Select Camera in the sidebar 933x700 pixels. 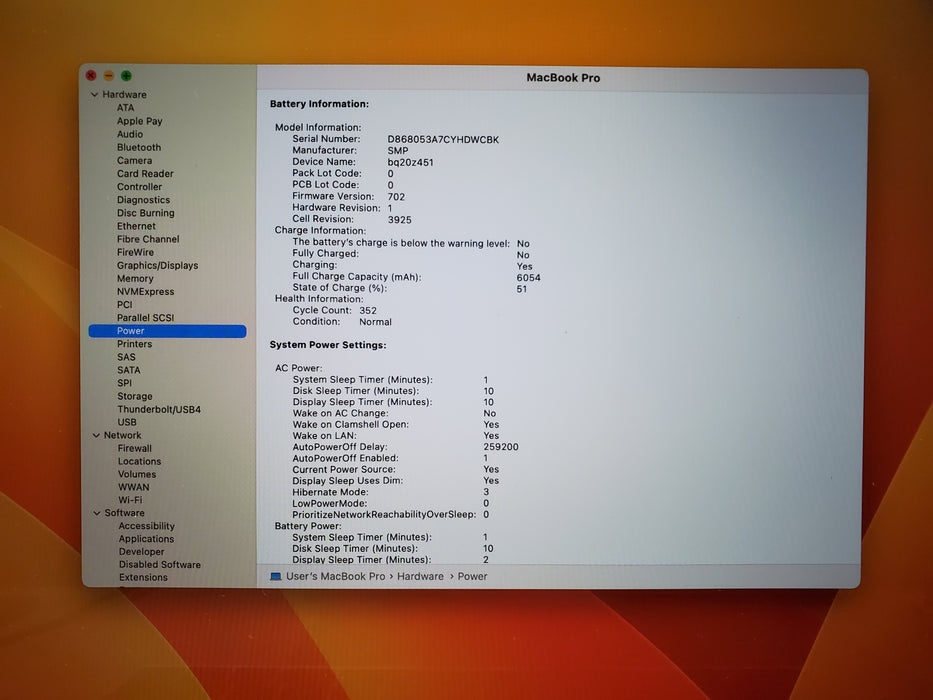coord(134,160)
